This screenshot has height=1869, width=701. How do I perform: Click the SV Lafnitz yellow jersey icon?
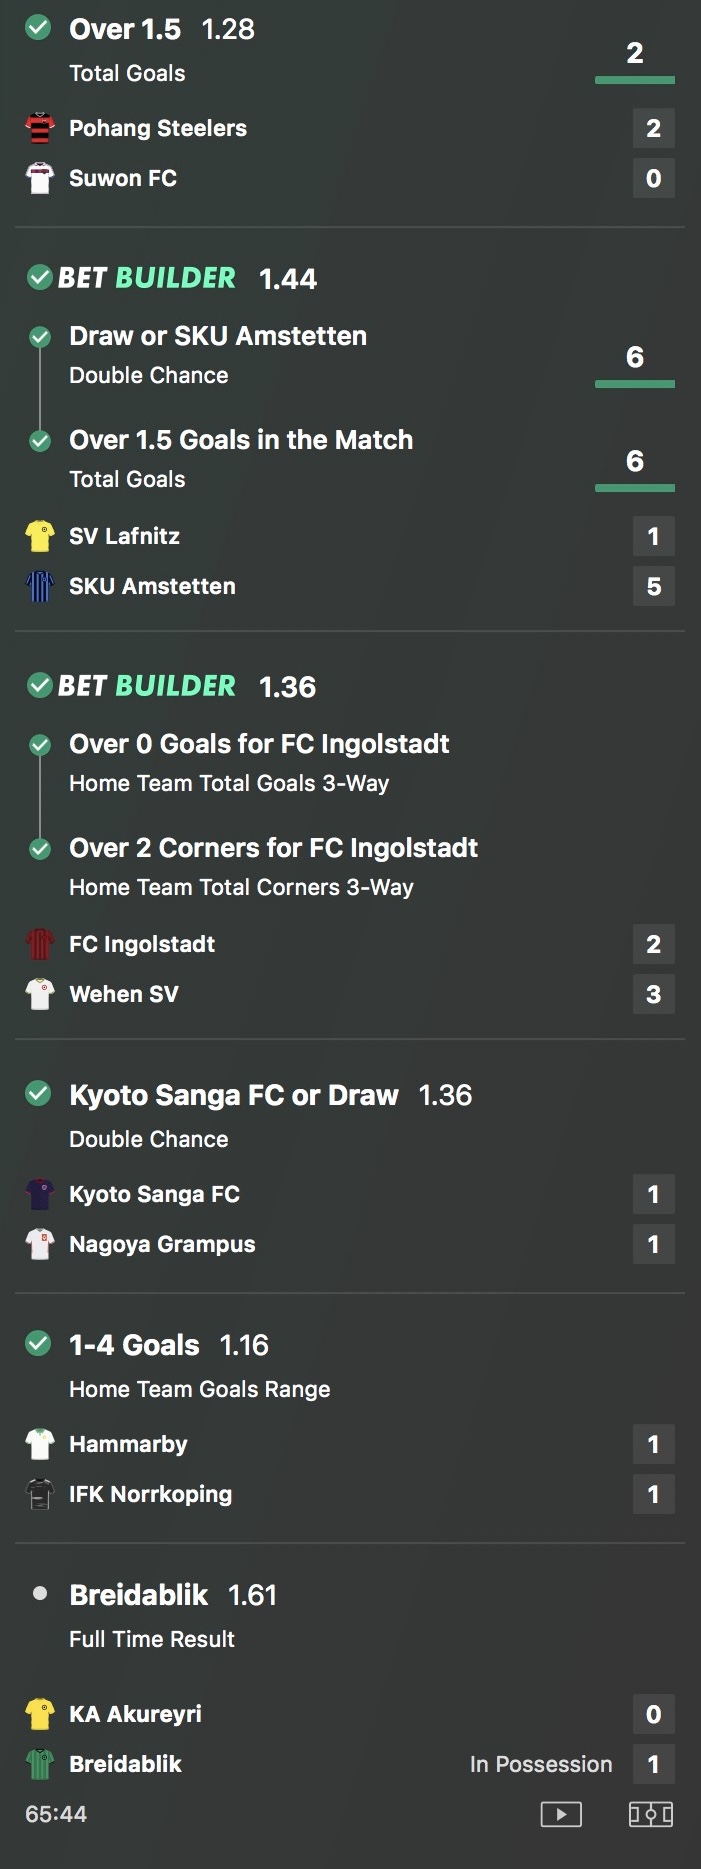tap(40, 536)
